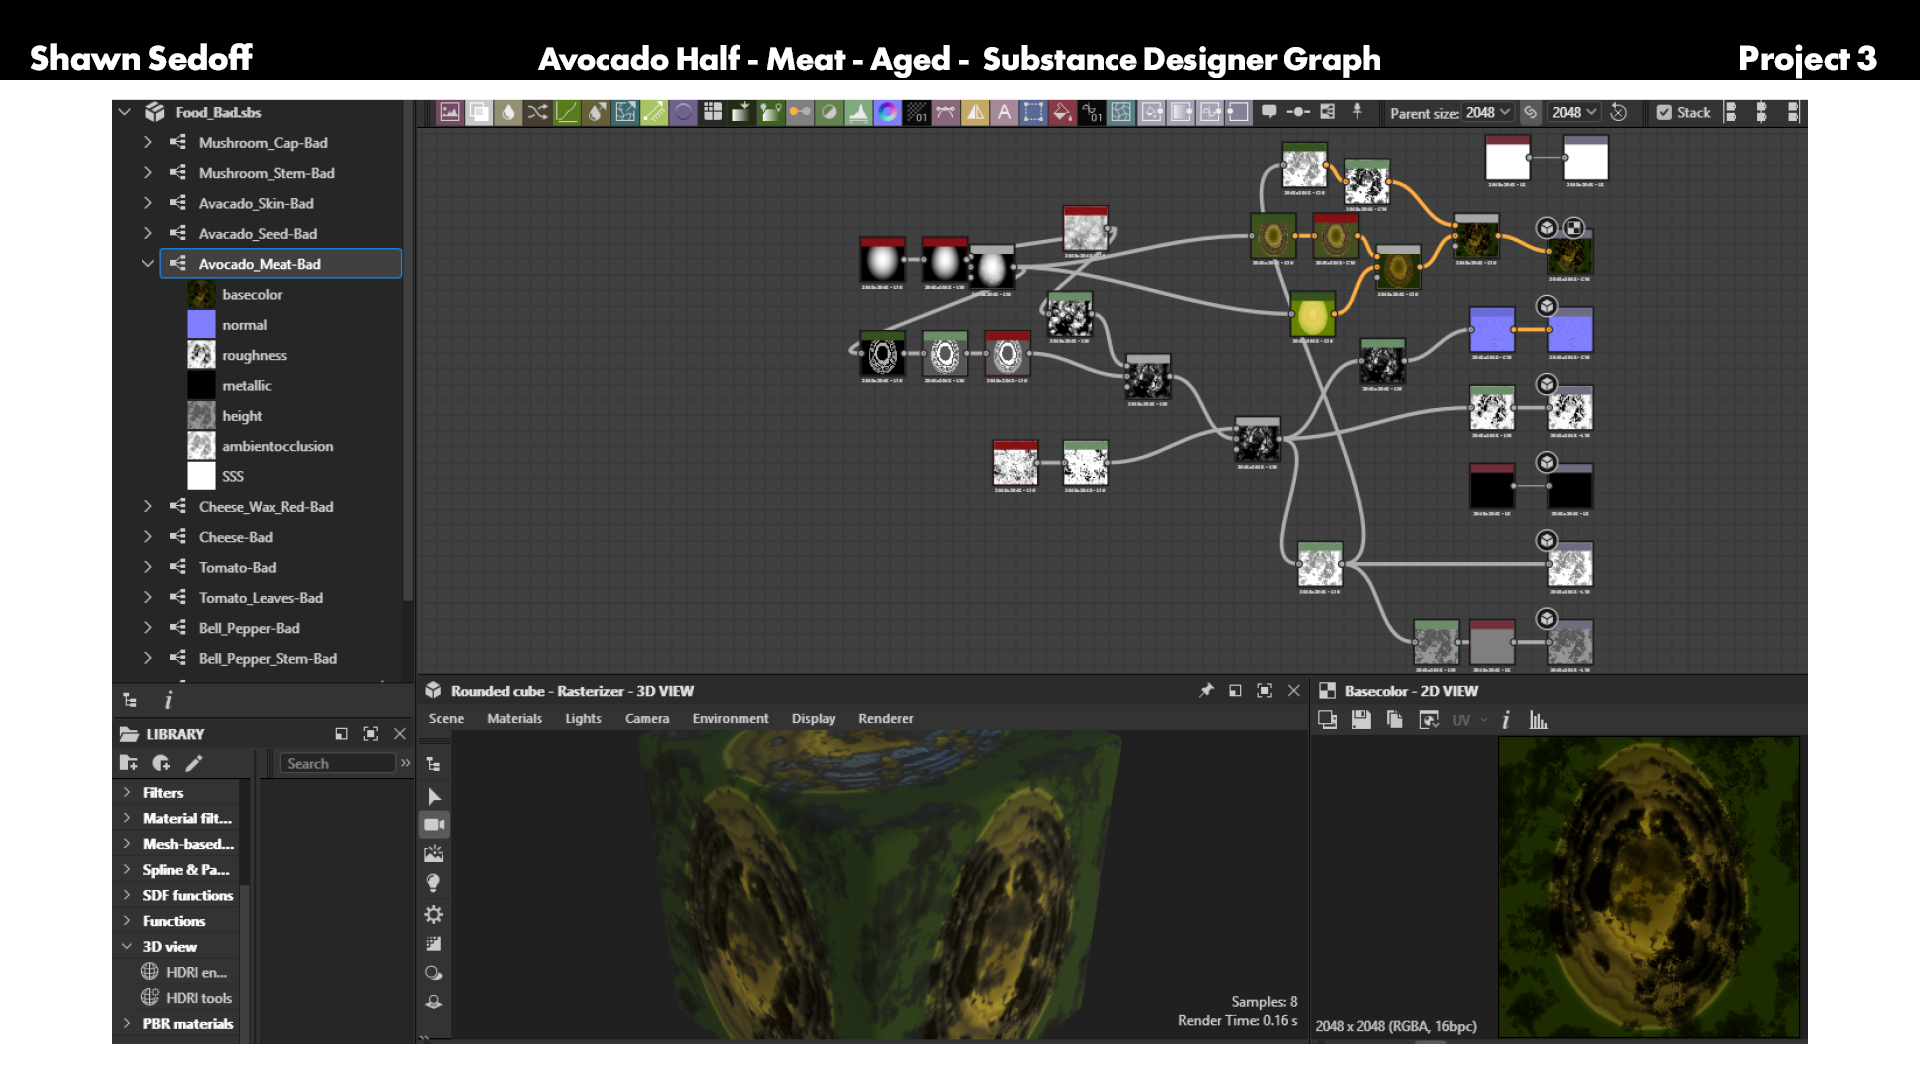Image resolution: width=1920 pixels, height=1080 pixels.
Task: Click the 3D view environment image icon
Action: (433, 854)
